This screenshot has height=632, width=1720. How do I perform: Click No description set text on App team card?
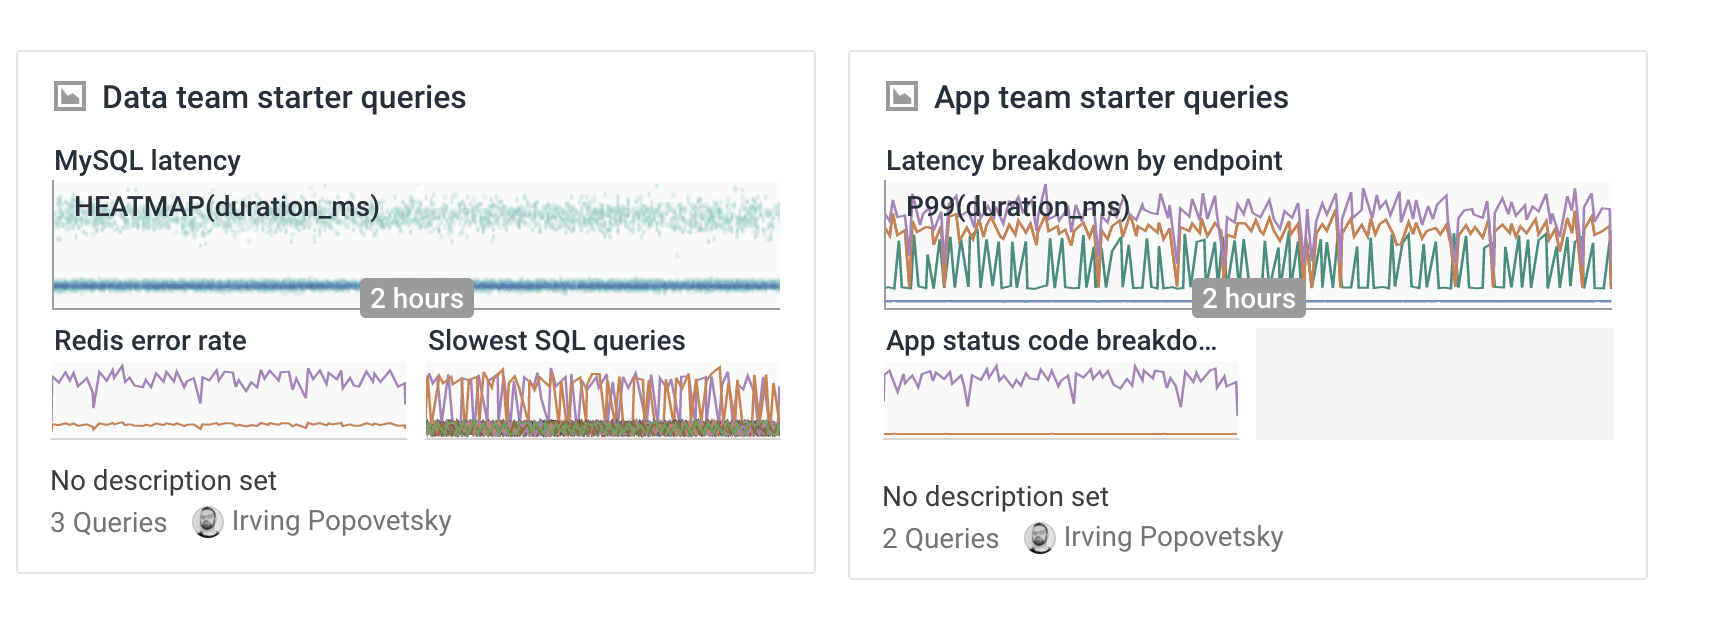[995, 497]
